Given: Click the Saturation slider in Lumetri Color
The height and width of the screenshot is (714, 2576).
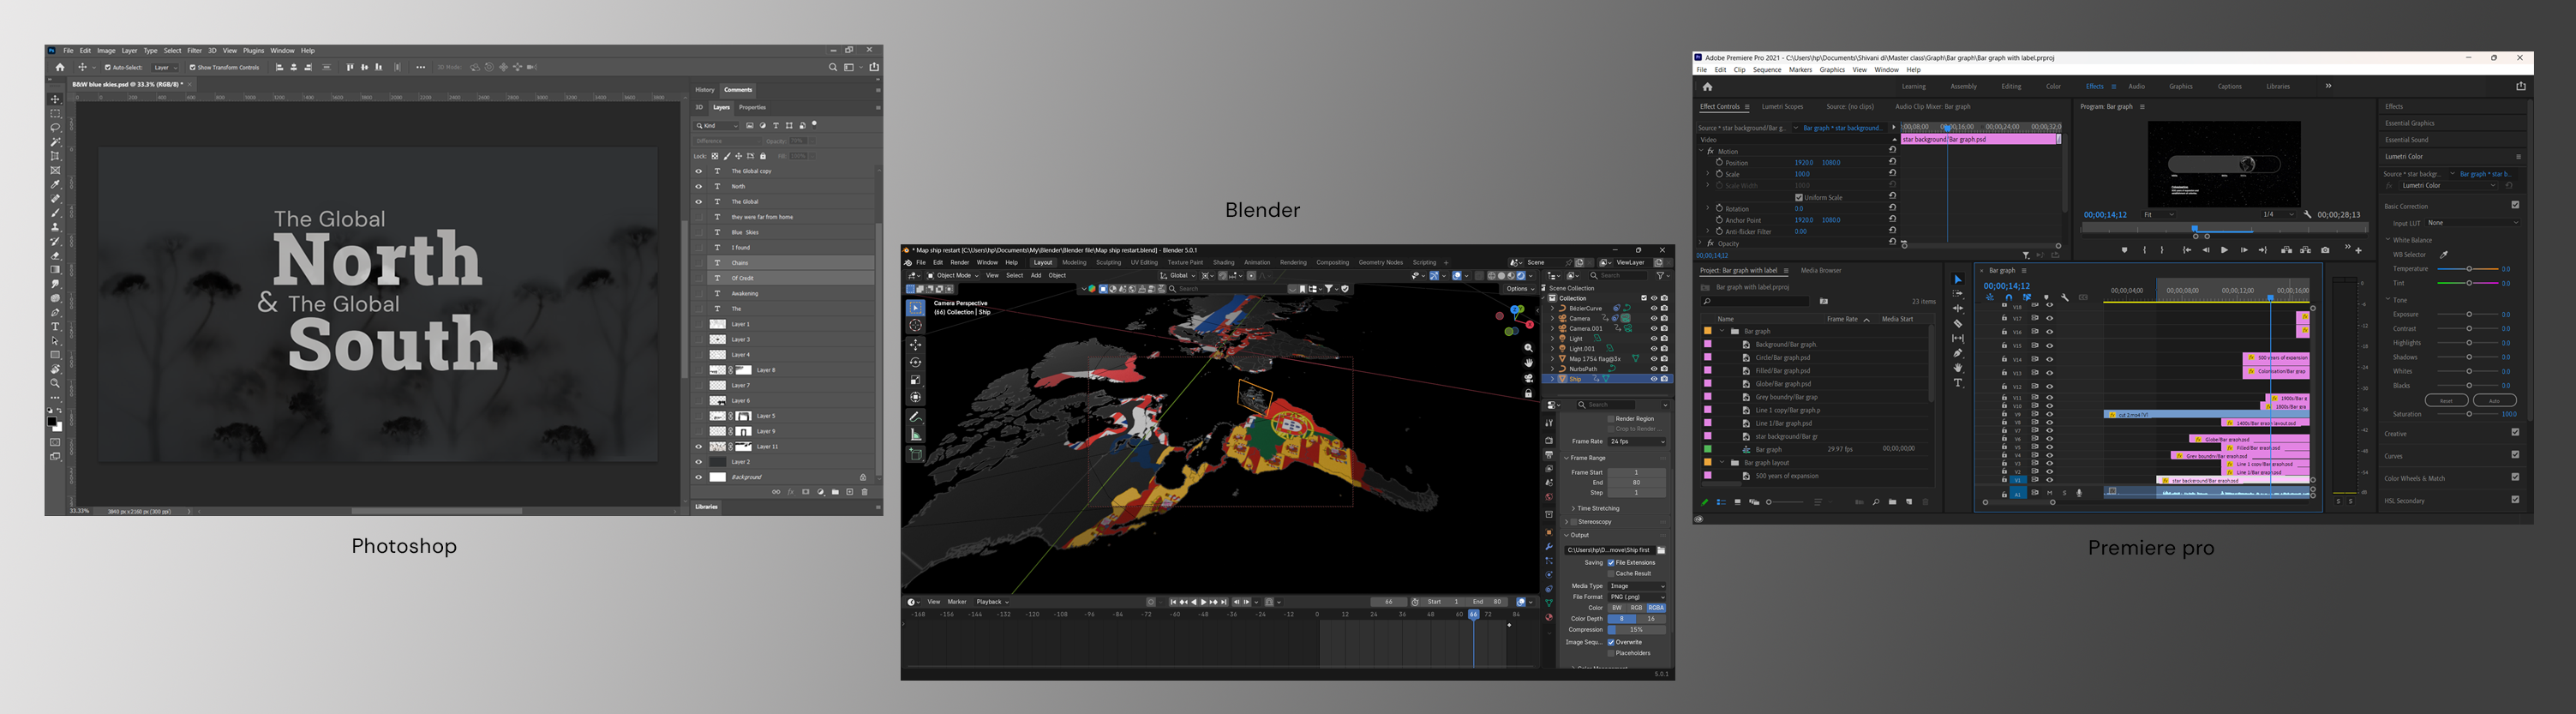Looking at the screenshot, I should 2469,414.
